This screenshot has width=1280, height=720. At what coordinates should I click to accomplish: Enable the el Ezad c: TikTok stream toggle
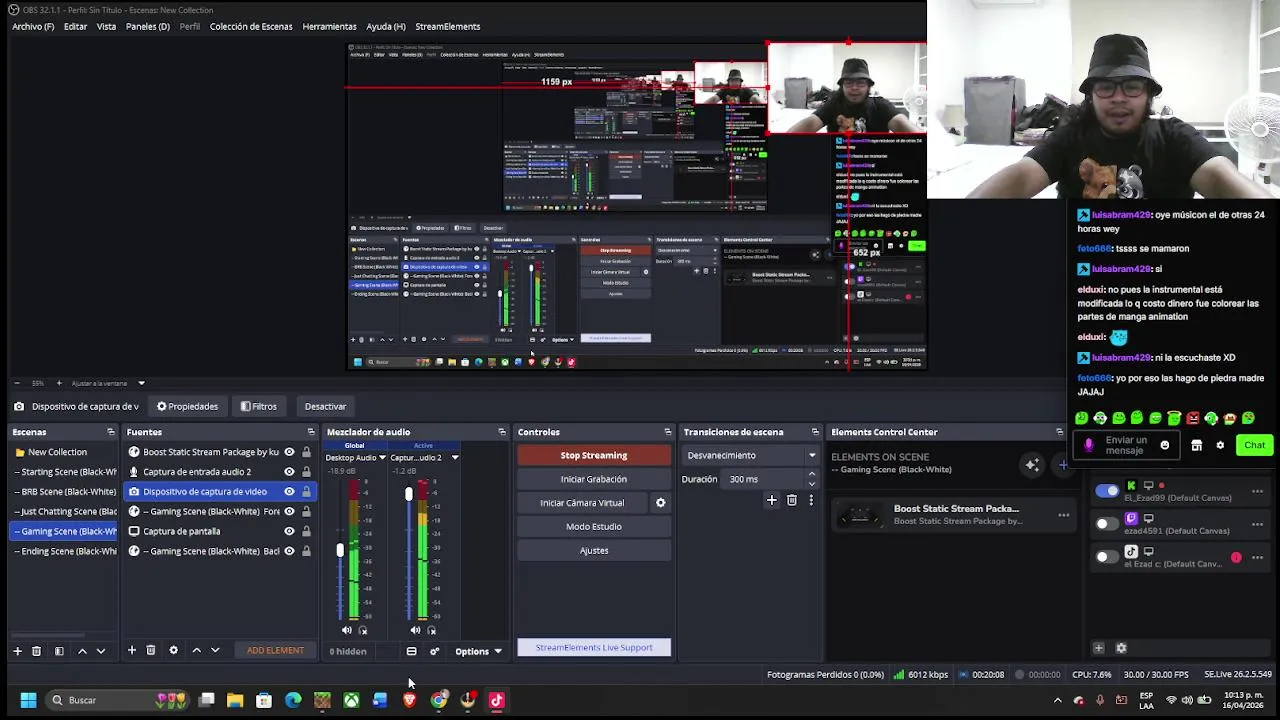(1107, 557)
